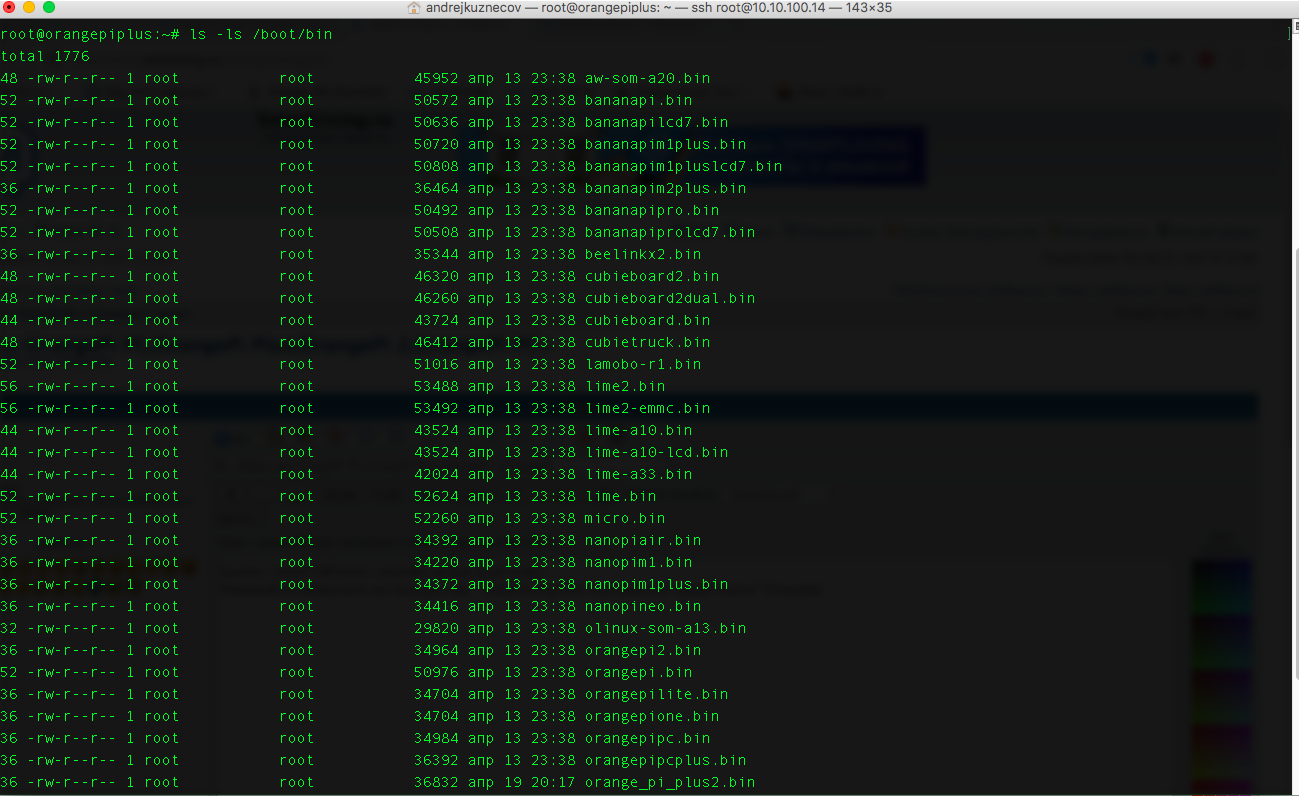Select file name lime2.bin
This screenshot has height=796, width=1299.
pyautogui.click(x=625, y=386)
